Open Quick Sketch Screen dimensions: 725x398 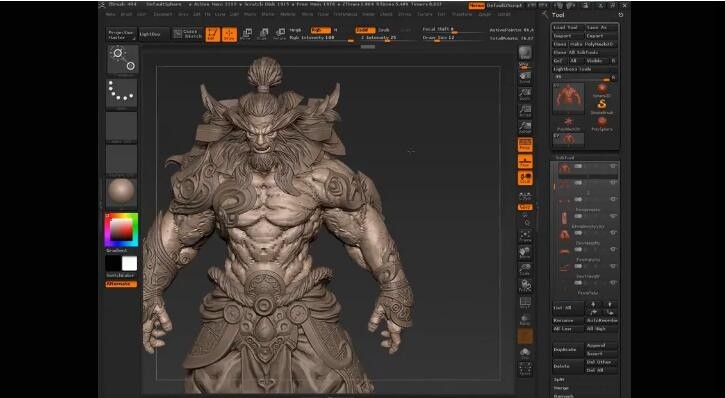pyautogui.click(x=186, y=34)
